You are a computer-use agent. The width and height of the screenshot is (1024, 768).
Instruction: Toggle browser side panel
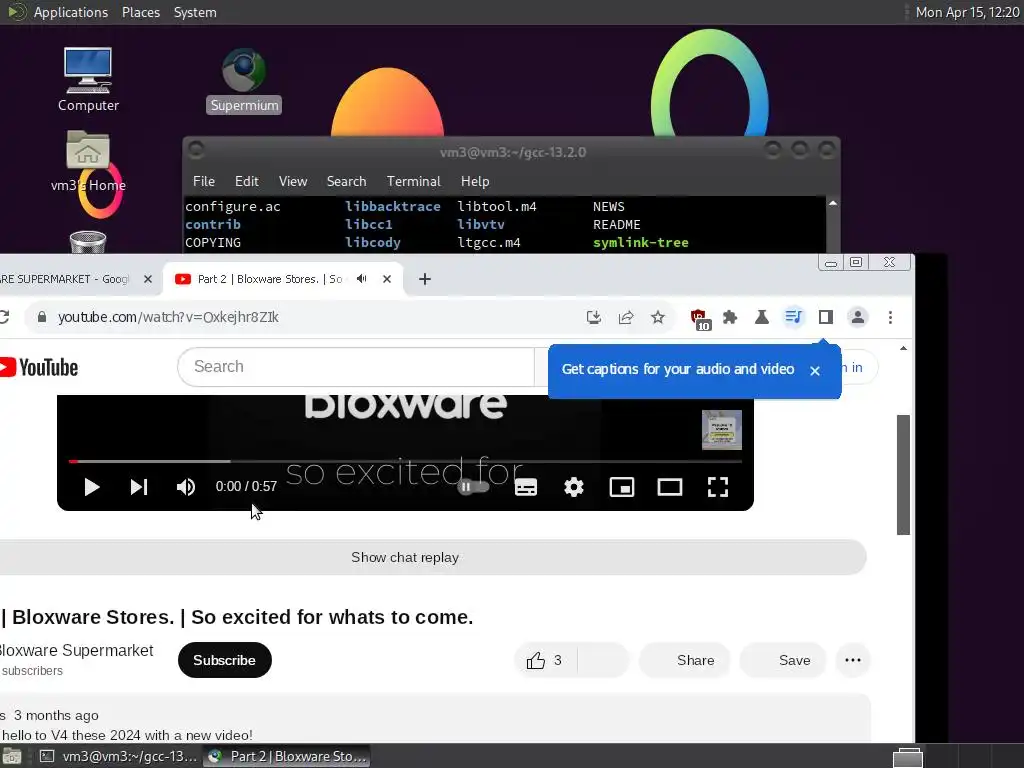pos(825,317)
